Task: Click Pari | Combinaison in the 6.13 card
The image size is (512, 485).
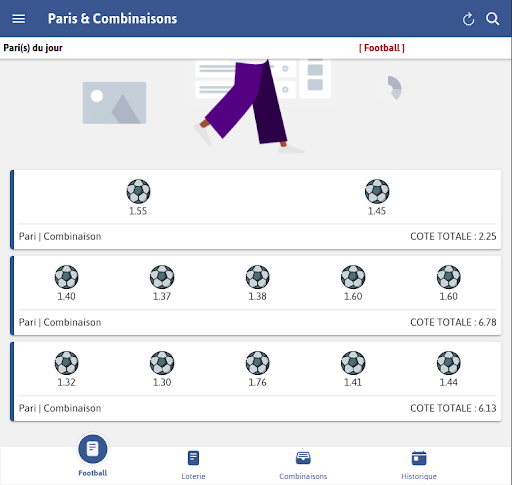Action: 60,408
